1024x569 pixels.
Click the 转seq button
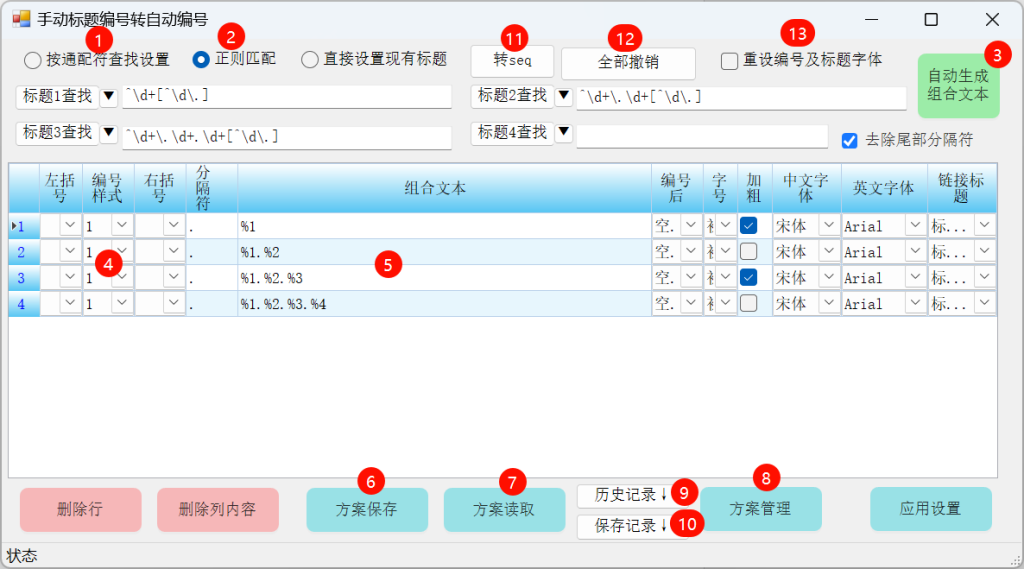coord(513,61)
